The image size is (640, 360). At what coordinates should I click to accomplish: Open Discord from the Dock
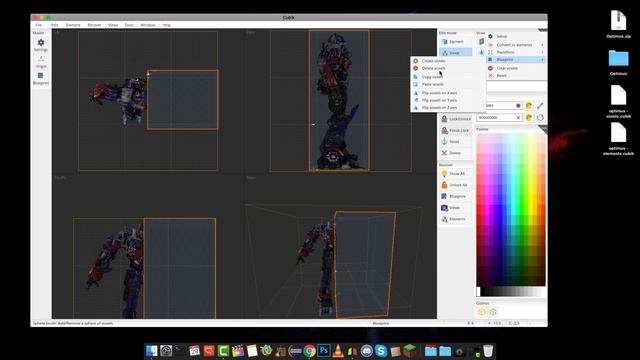pos(367,351)
